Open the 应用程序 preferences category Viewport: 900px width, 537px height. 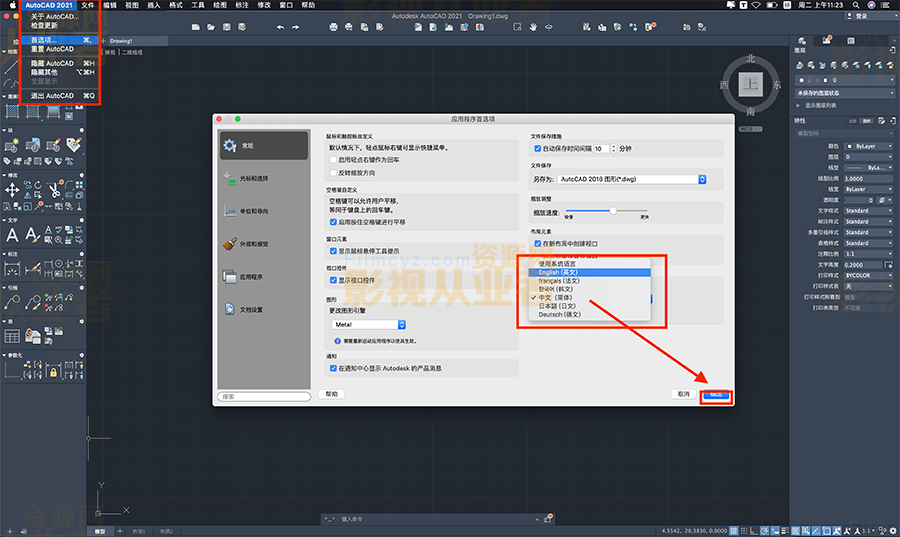(x=264, y=277)
